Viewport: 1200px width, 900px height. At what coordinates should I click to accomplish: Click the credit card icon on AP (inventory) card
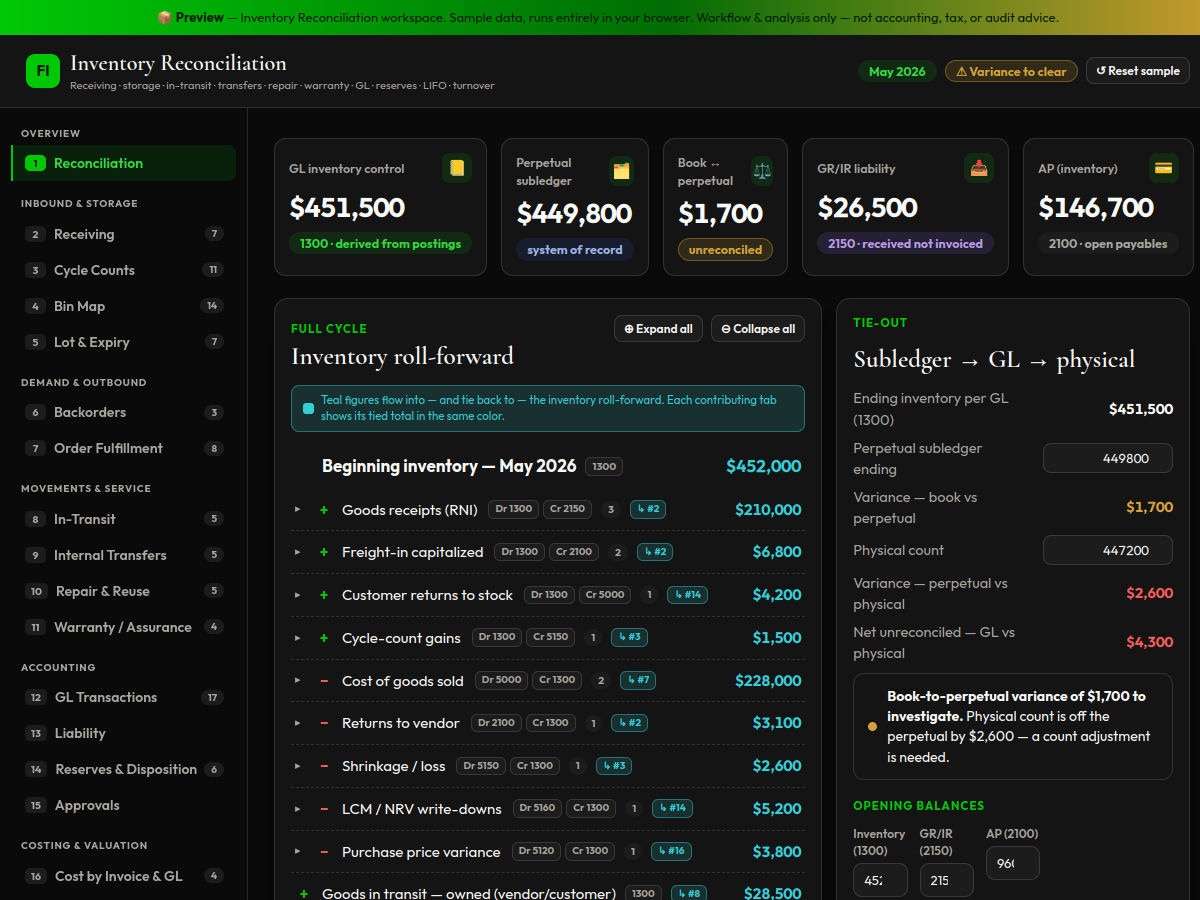1163,168
